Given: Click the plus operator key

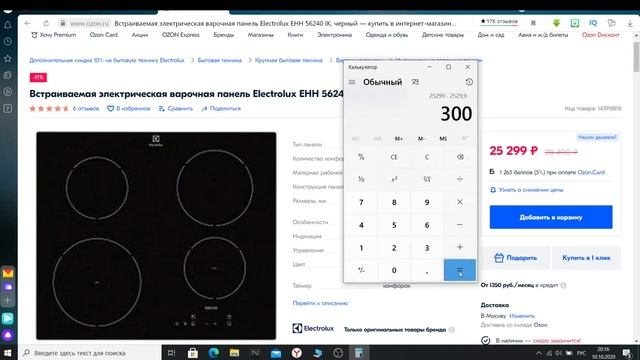Looking at the screenshot, I should tap(460, 247).
